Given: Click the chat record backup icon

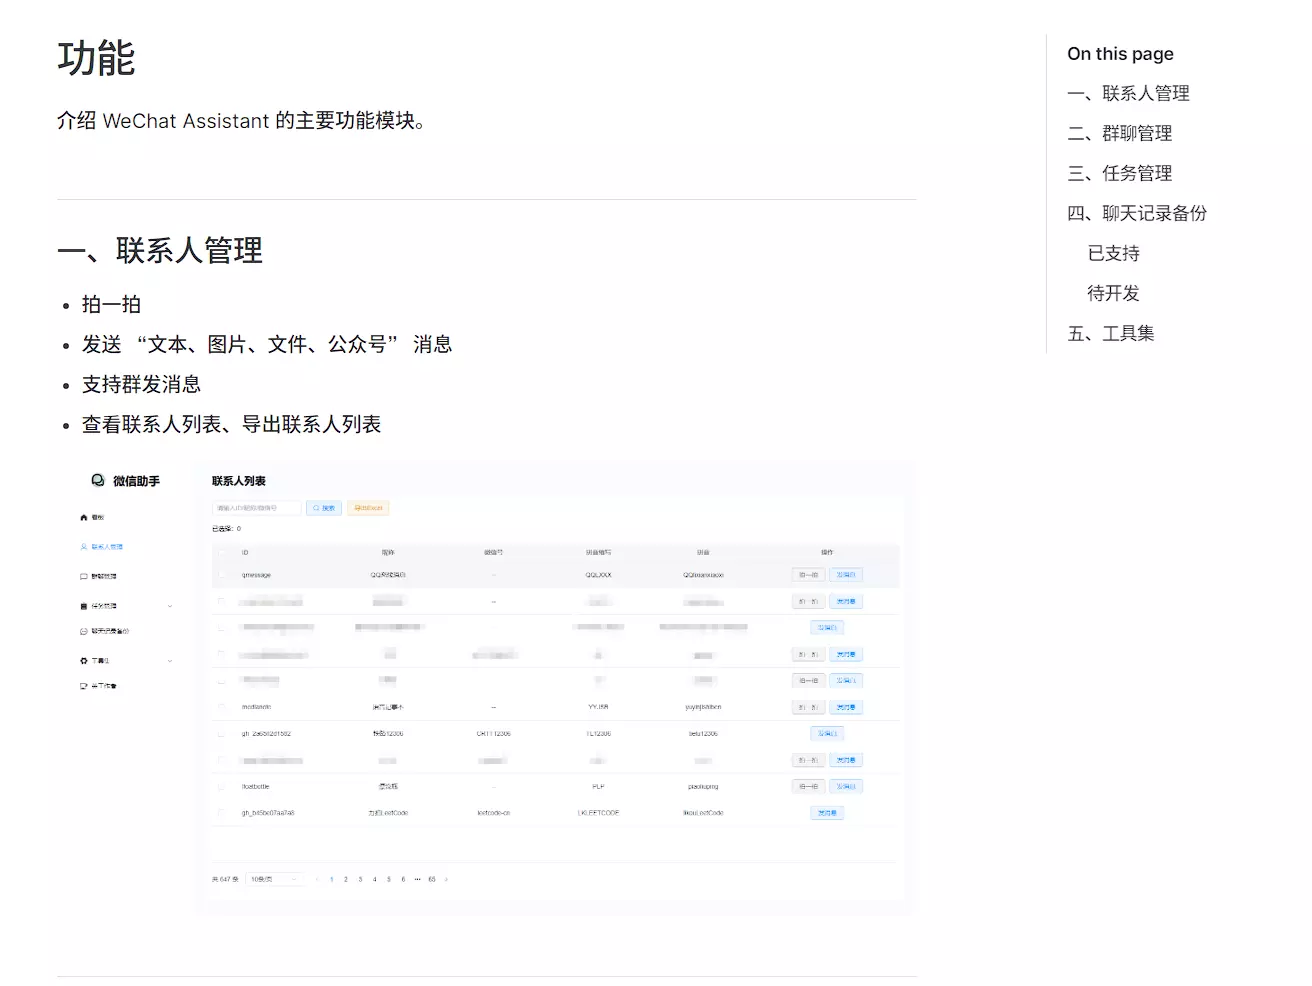Looking at the screenshot, I should pyautogui.click(x=84, y=632).
